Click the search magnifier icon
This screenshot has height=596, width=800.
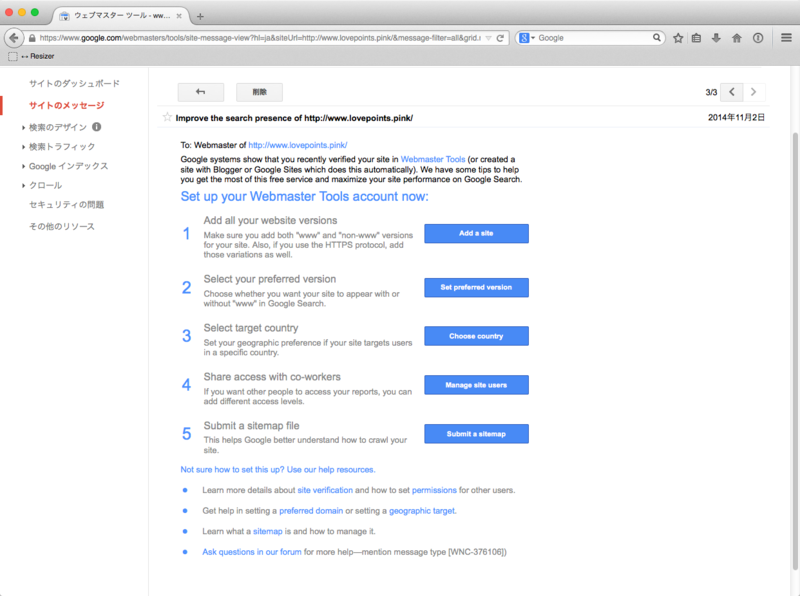(x=657, y=37)
